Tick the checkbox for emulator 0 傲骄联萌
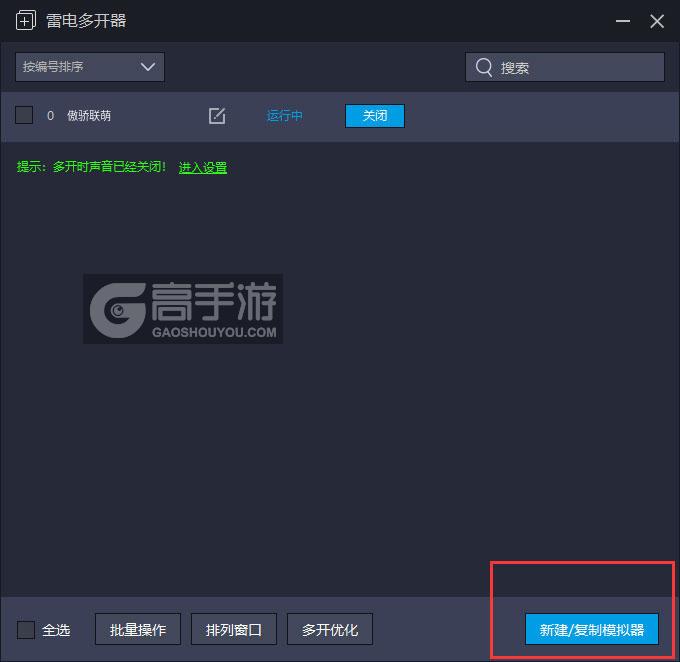Screen dimensions: 680x662 click(x=24, y=115)
